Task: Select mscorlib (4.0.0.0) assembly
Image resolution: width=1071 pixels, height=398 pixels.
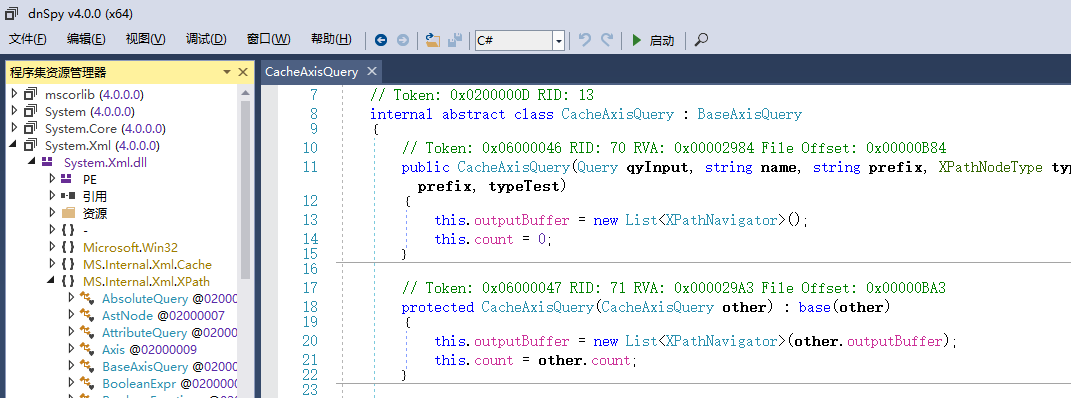Action: point(94,94)
